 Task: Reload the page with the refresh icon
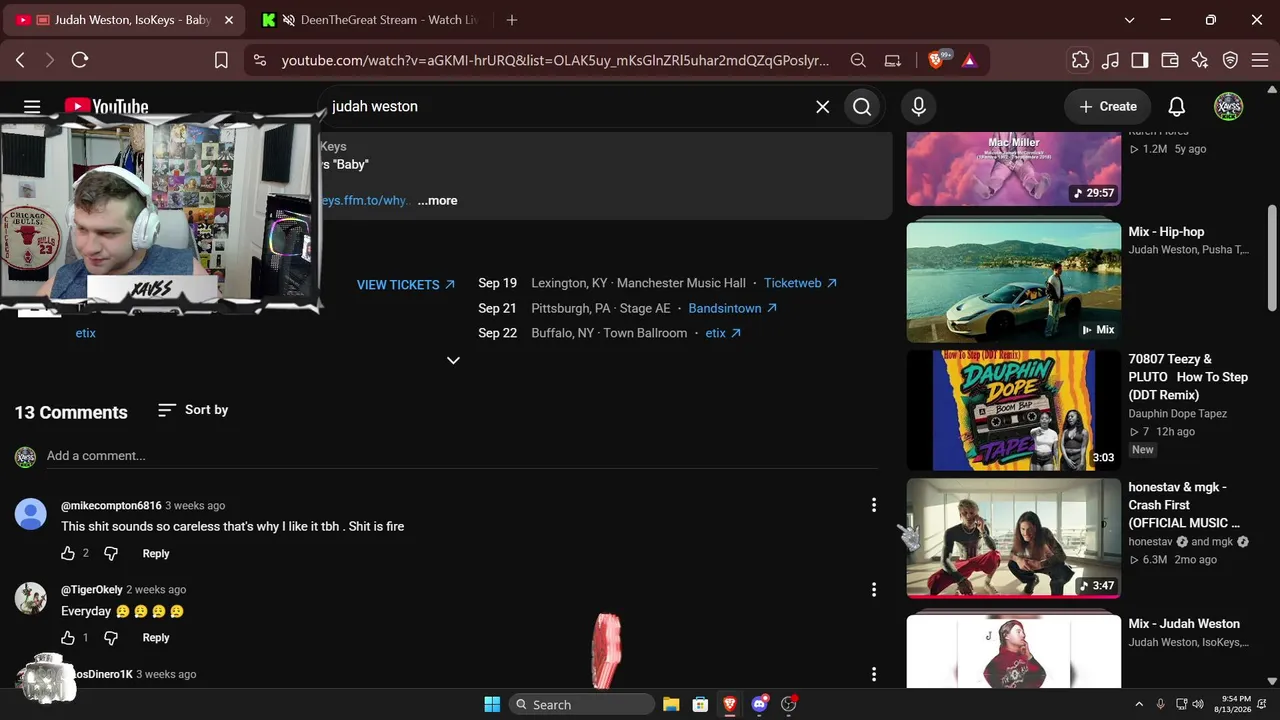click(80, 60)
